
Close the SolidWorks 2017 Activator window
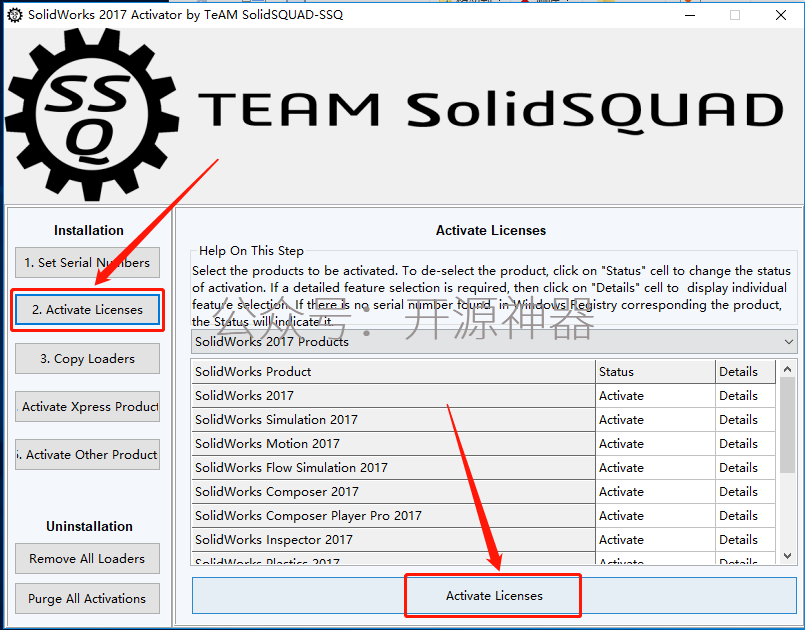[781, 15]
